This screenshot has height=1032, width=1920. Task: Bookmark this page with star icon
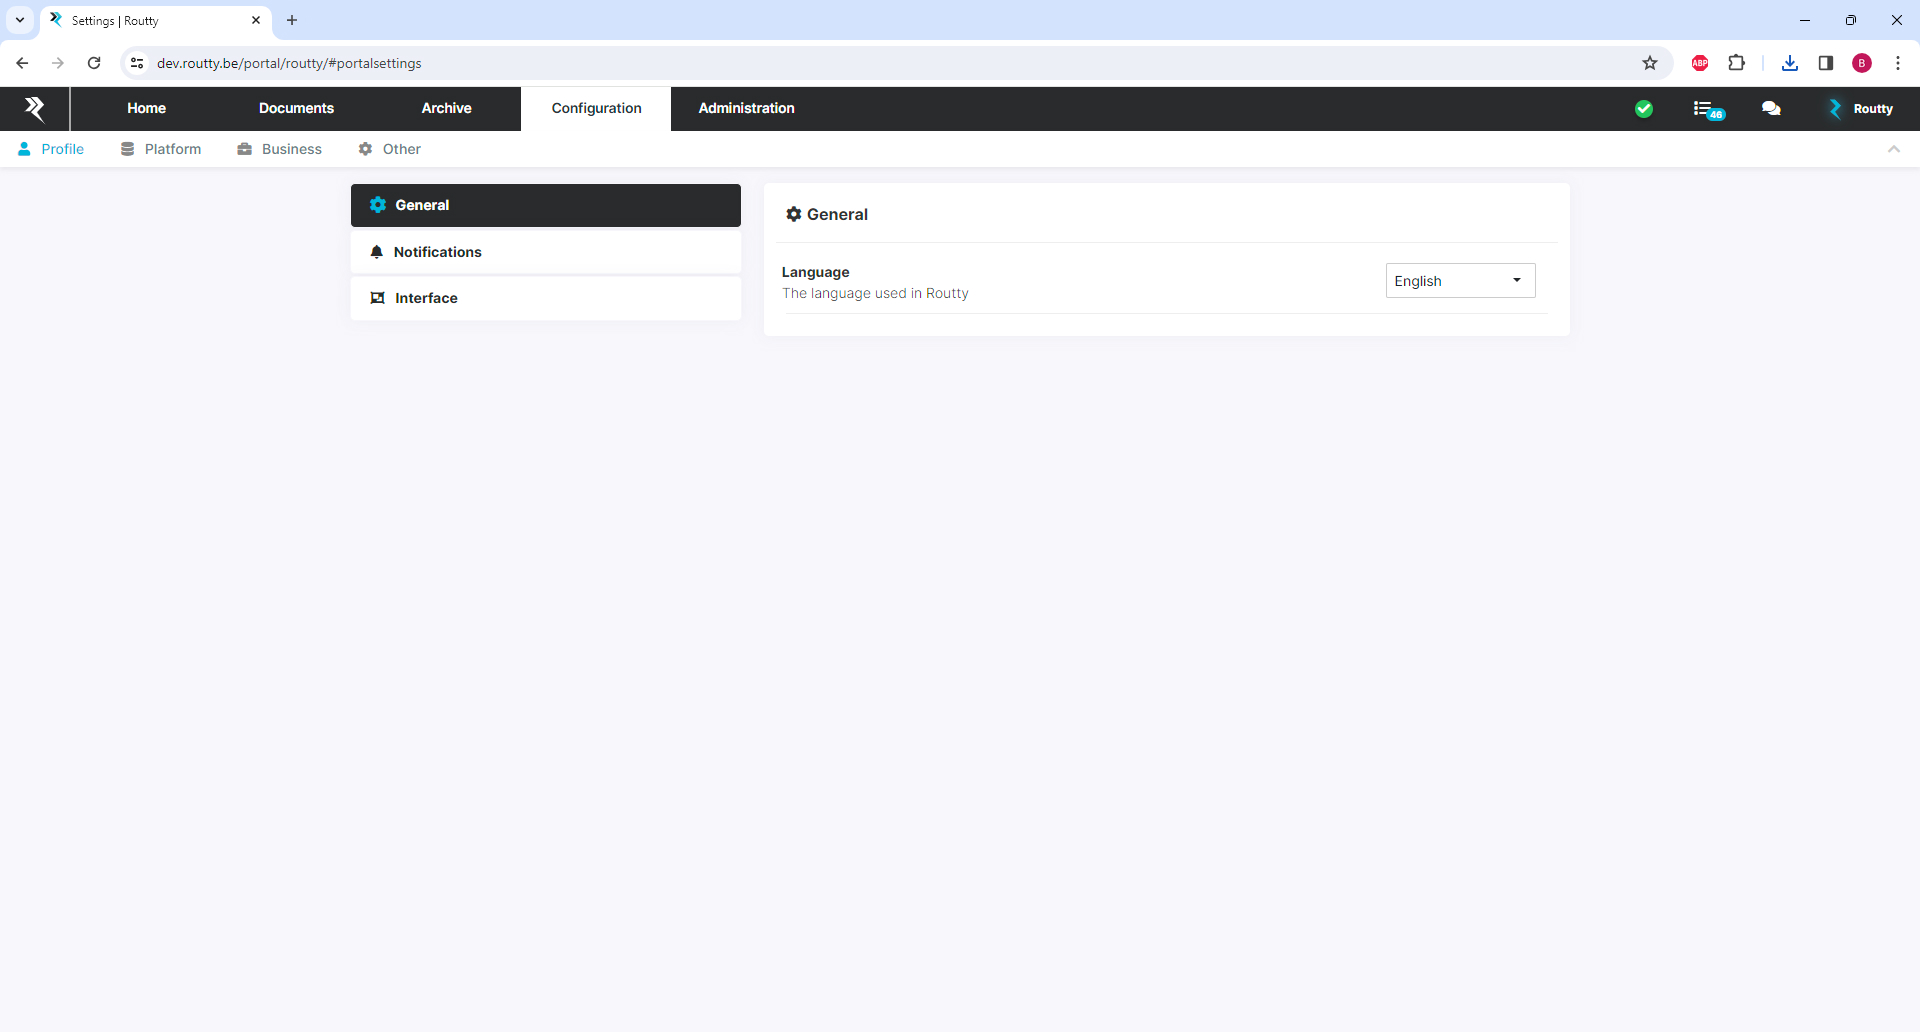pos(1650,63)
